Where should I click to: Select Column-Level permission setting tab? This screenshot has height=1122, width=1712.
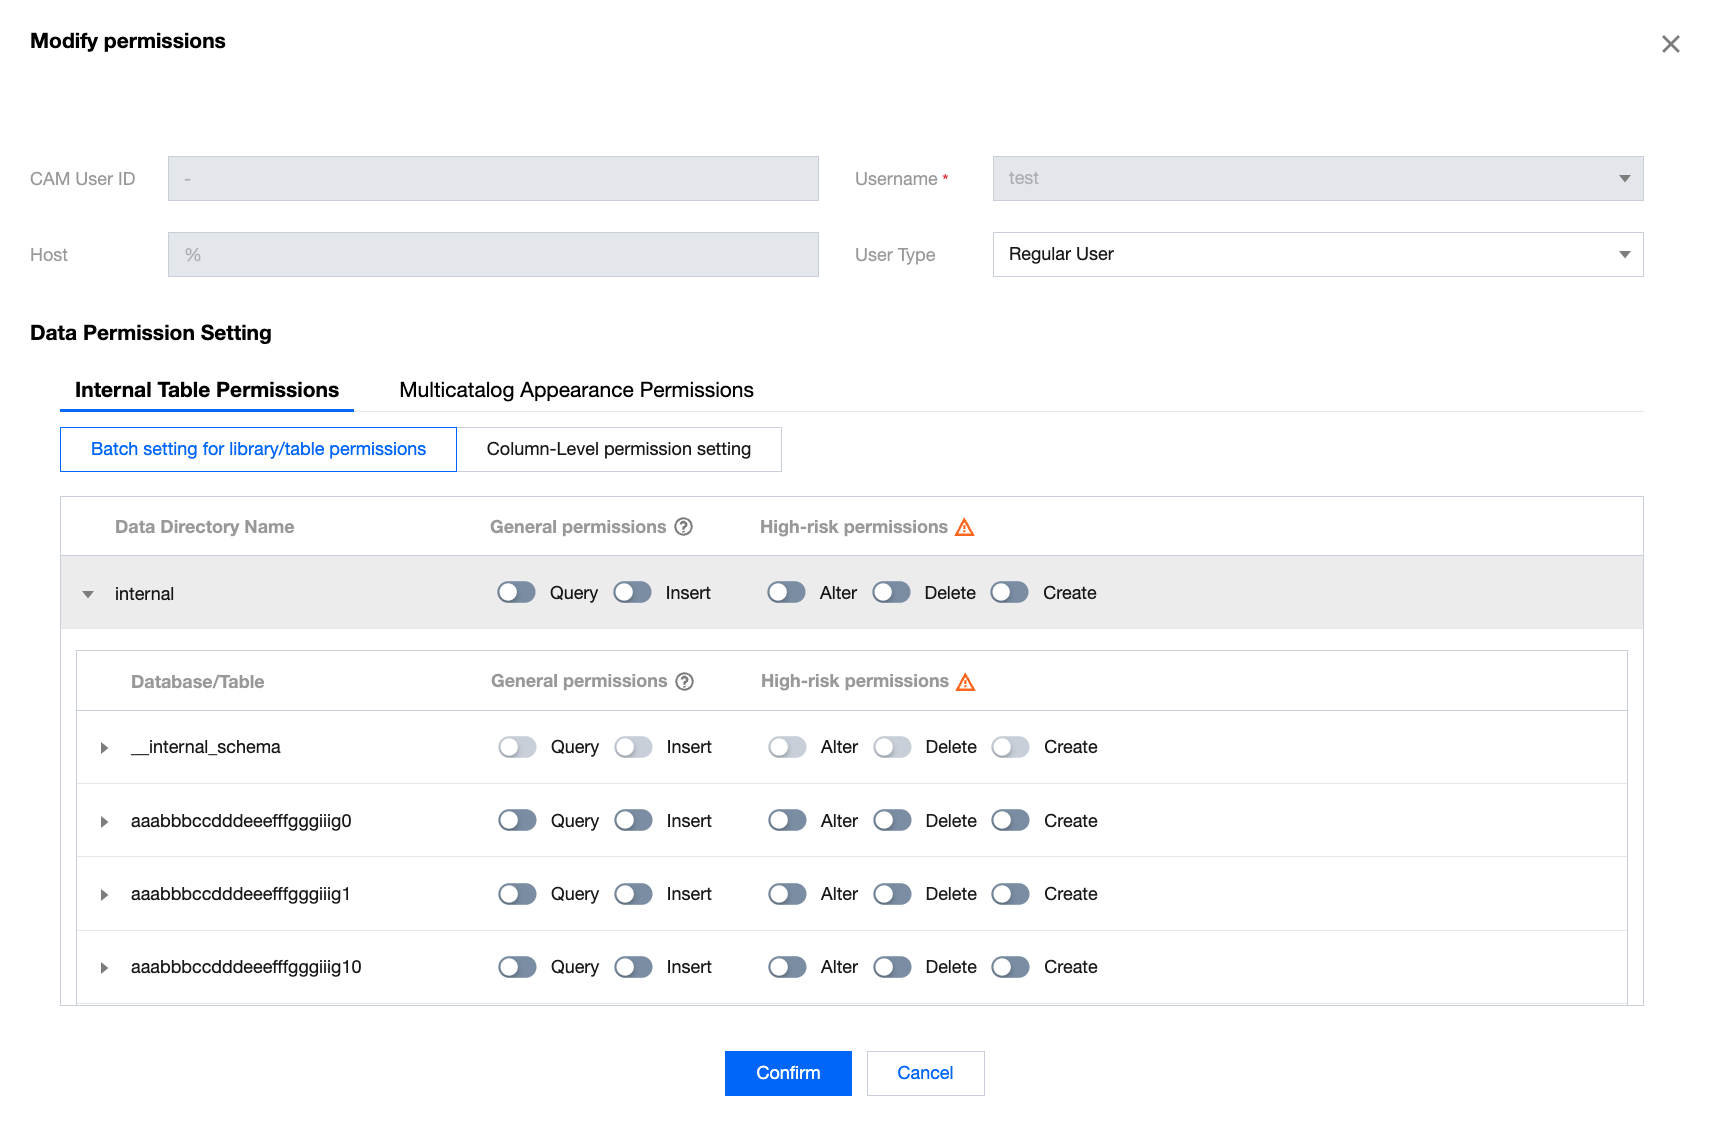coord(618,450)
